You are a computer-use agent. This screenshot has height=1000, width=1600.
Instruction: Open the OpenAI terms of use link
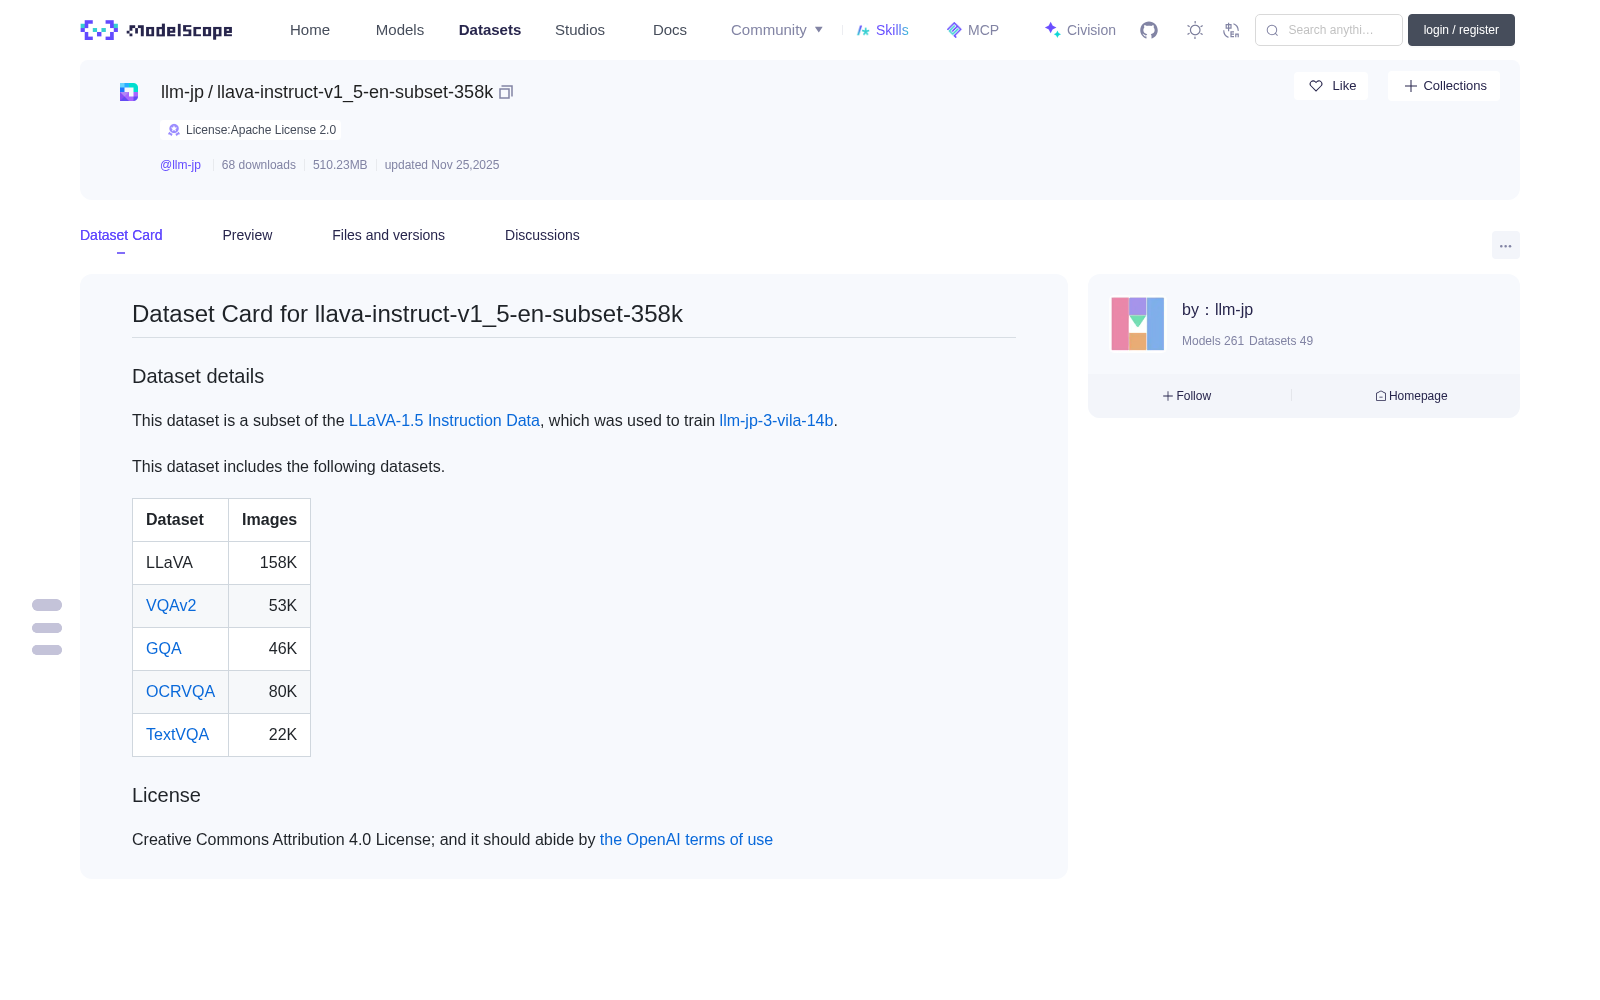tap(686, 840)
